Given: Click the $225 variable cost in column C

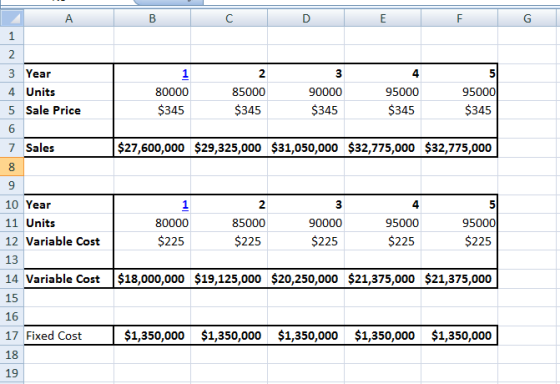Looking at the screenshot, I should point(248,241).
